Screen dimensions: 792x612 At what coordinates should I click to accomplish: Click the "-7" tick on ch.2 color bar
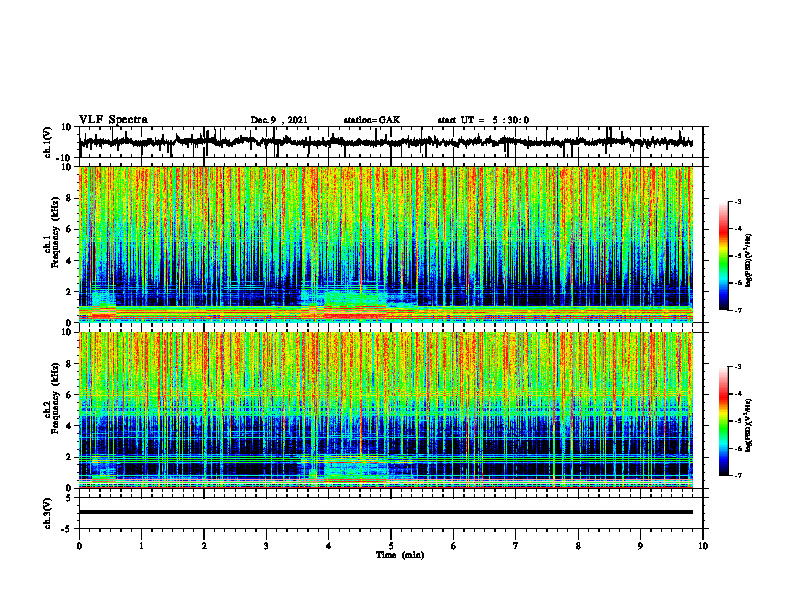[x=738, y=476]
